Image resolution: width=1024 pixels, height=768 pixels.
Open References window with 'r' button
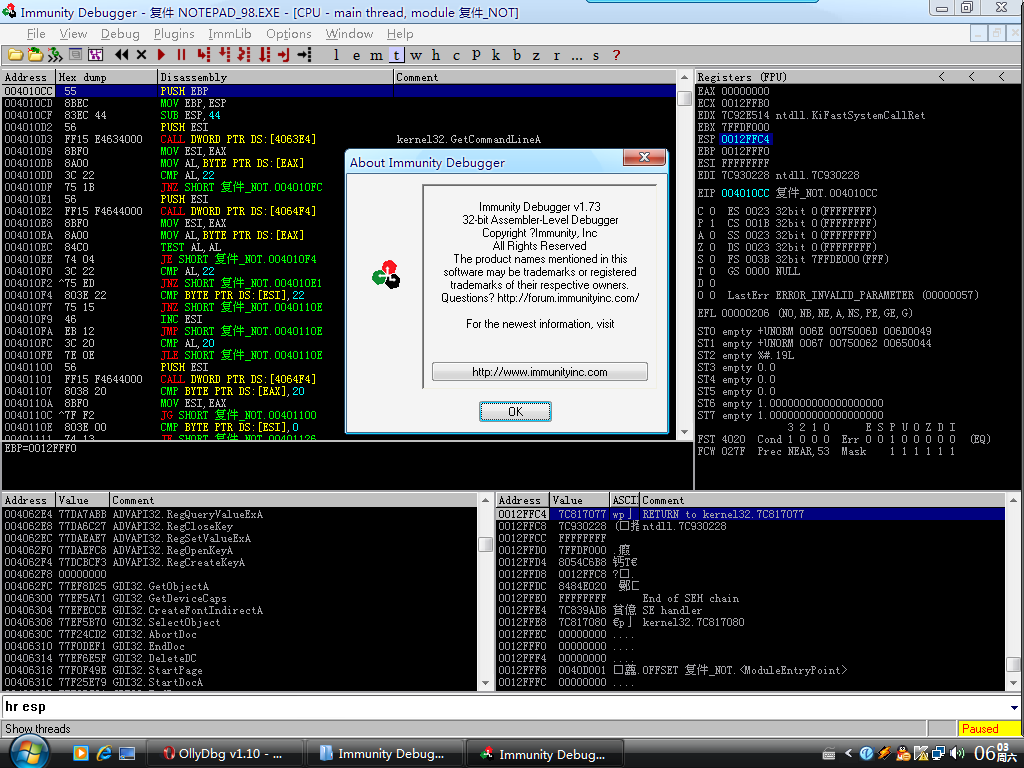tap(556, 56)
